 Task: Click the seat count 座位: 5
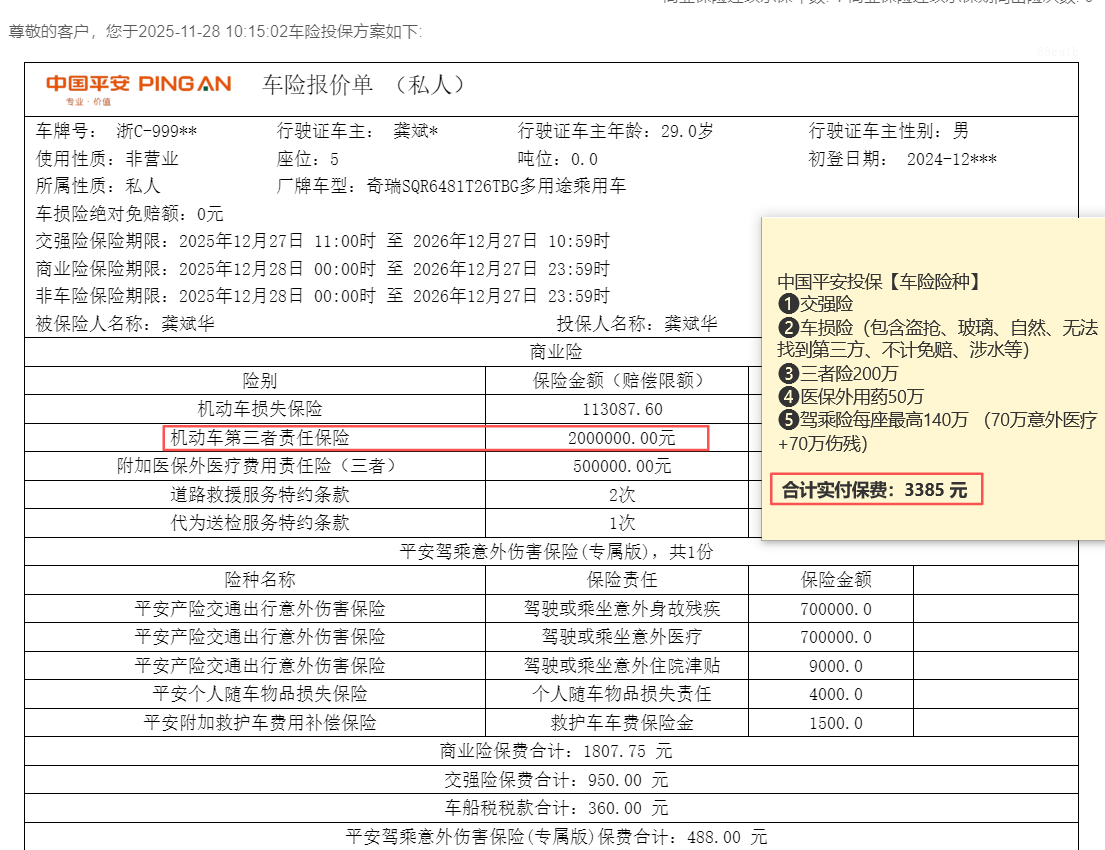click(308, 159)
